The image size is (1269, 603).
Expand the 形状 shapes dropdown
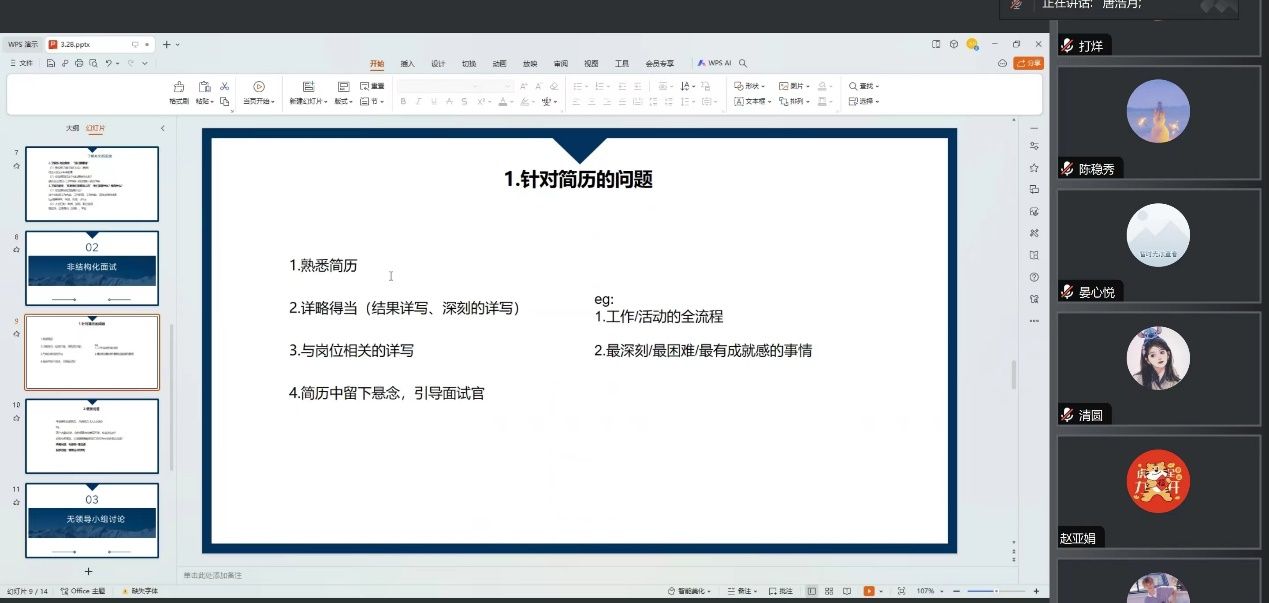click(x=750, y=86)
